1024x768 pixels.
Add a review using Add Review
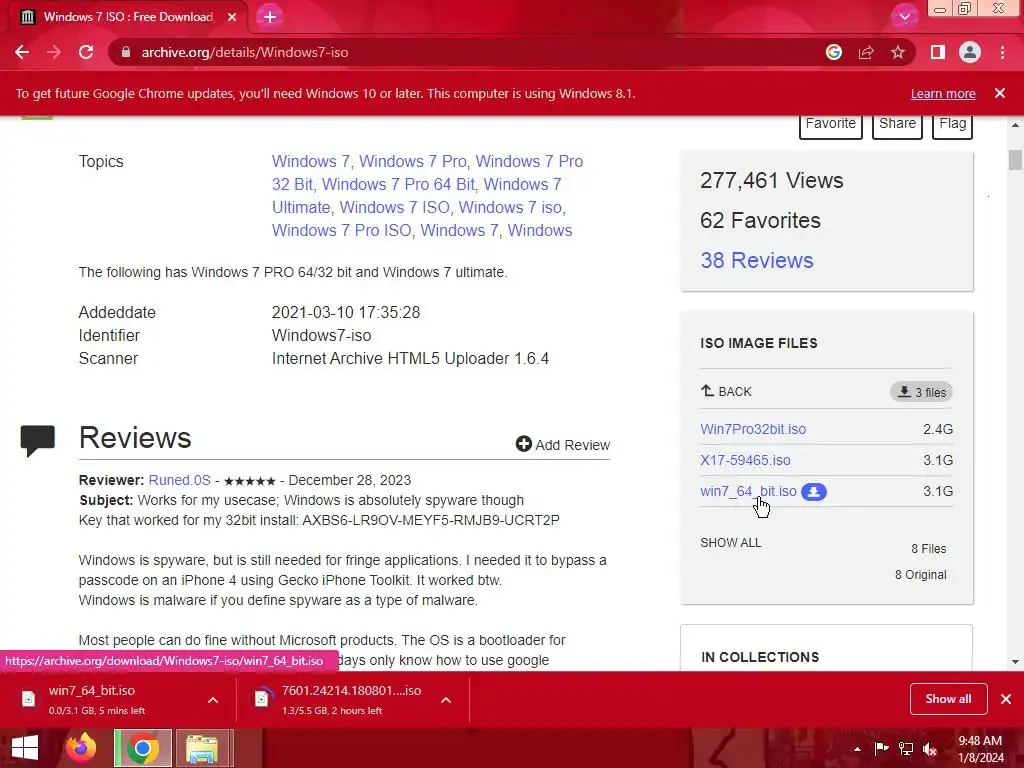click(x=563, y=445)
